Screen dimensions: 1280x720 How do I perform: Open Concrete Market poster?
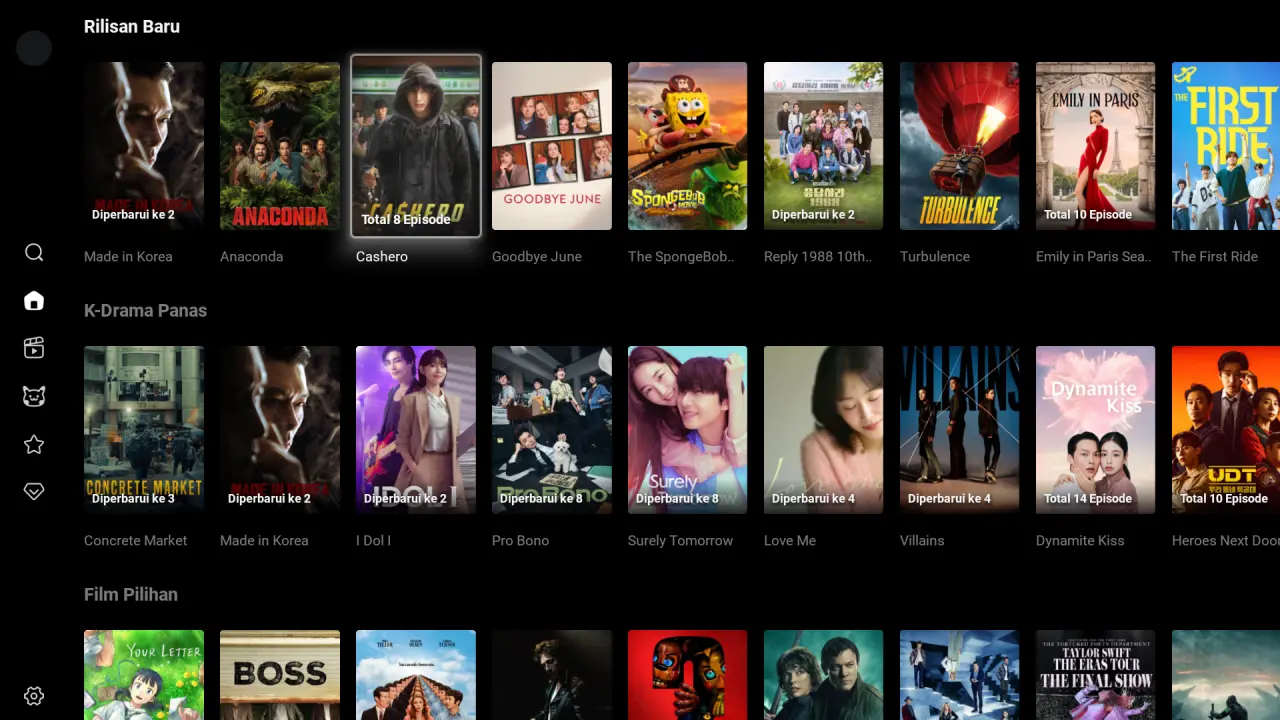pyautogui.click(x=144, y=430)
